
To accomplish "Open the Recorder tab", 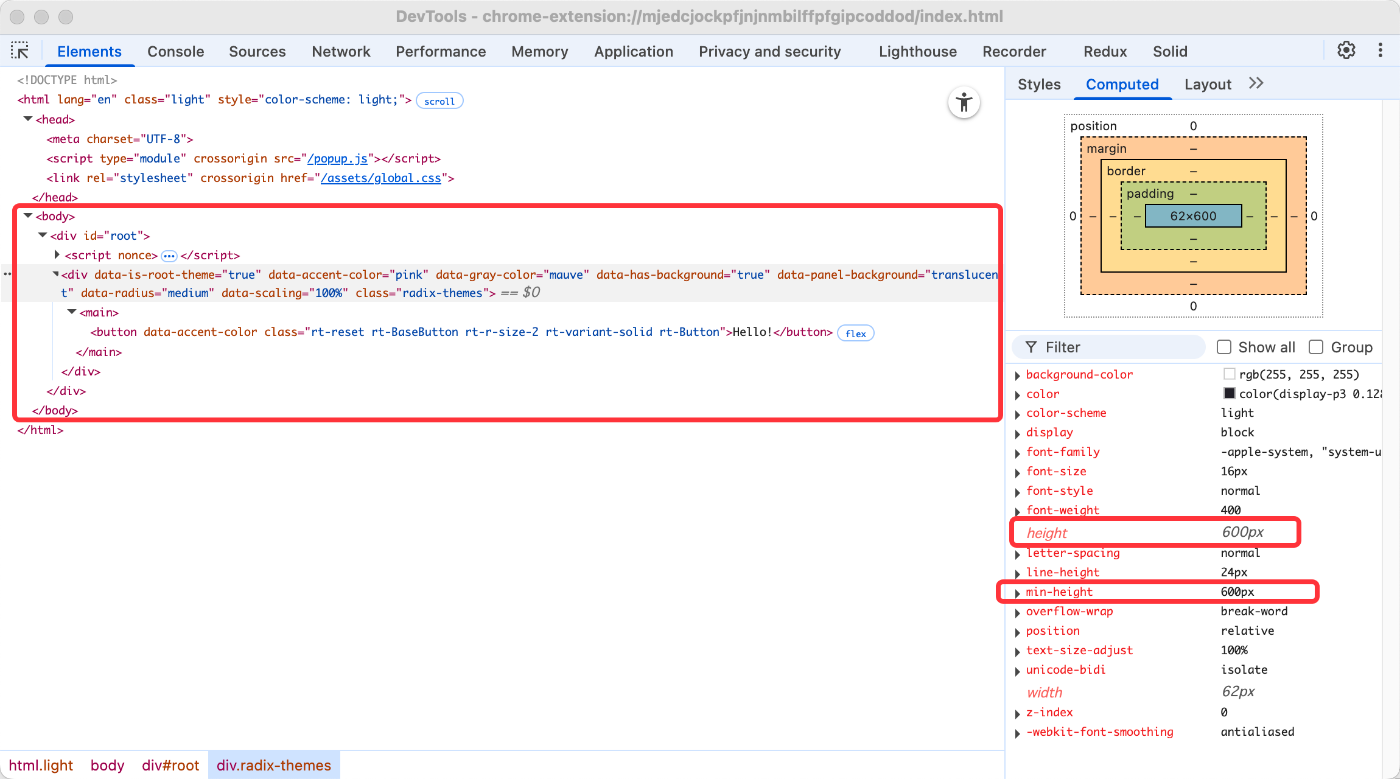I will pyautogui.click(x=1014, y=51).
